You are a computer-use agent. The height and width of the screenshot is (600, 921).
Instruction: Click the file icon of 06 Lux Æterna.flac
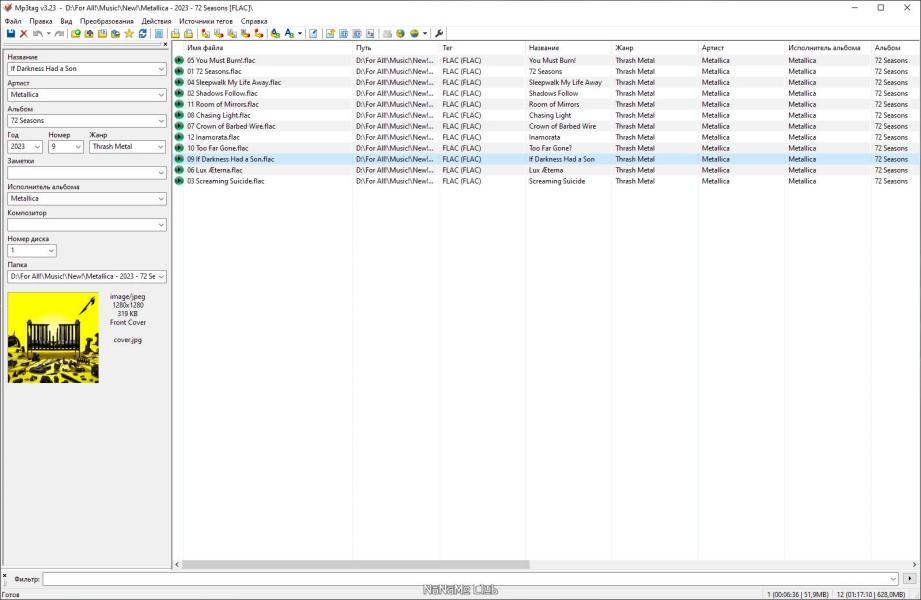(179, 170)
